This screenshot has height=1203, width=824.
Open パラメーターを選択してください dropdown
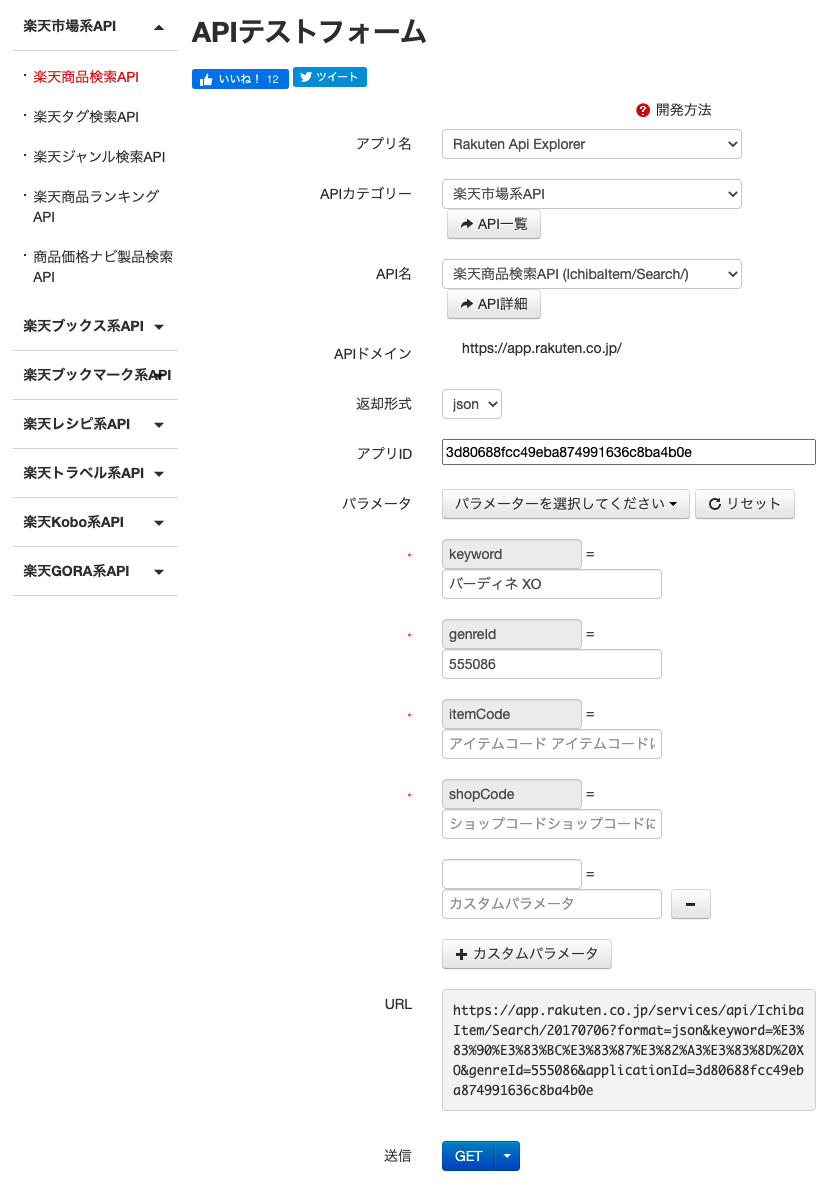(565, 504)
